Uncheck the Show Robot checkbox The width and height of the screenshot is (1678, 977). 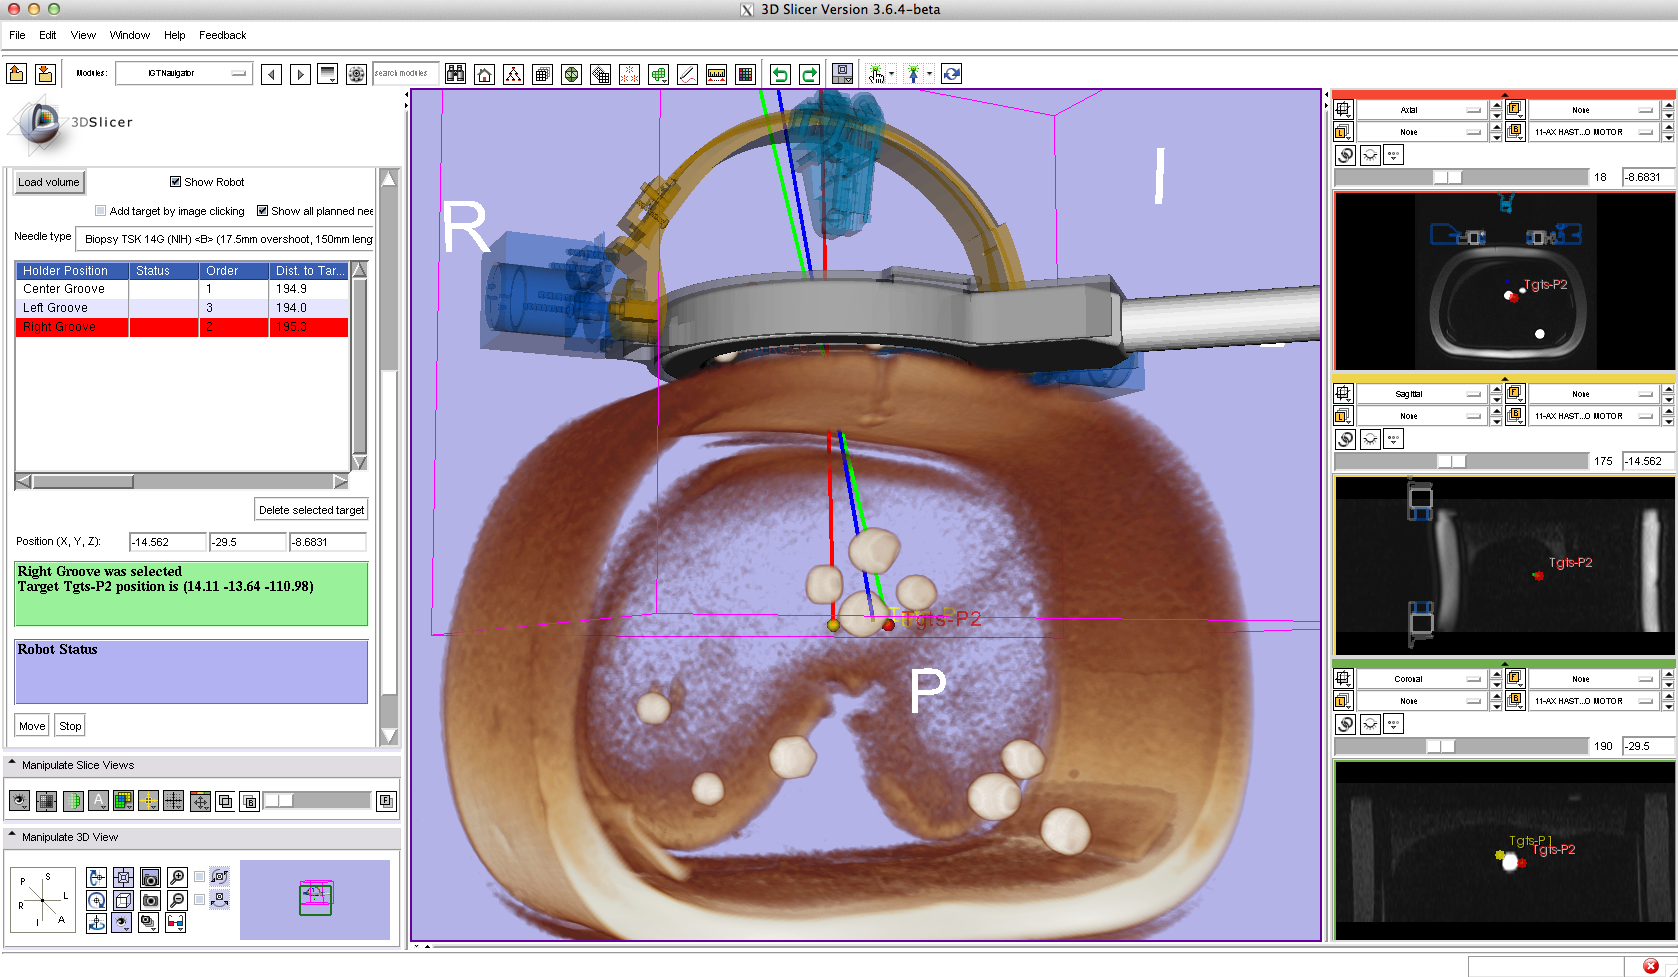coord(176,182)
